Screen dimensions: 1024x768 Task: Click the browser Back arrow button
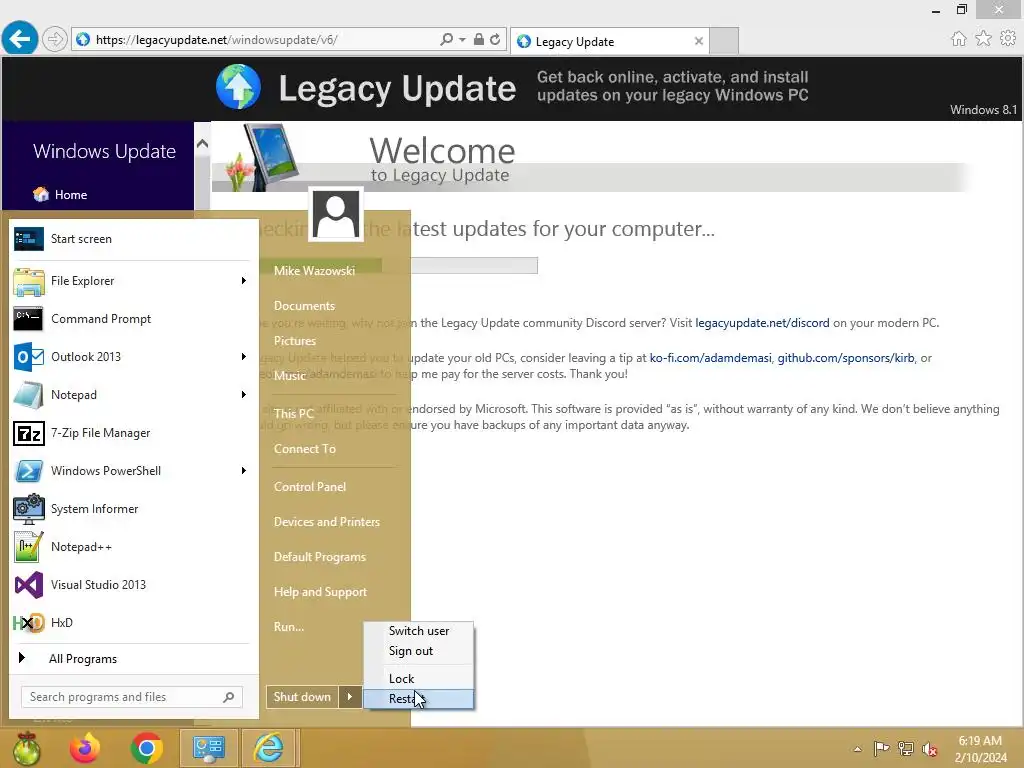click(20, 39)
